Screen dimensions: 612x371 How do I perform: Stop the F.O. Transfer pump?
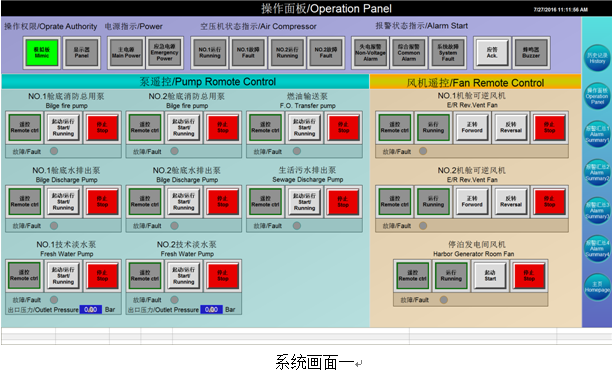(343, 127)
